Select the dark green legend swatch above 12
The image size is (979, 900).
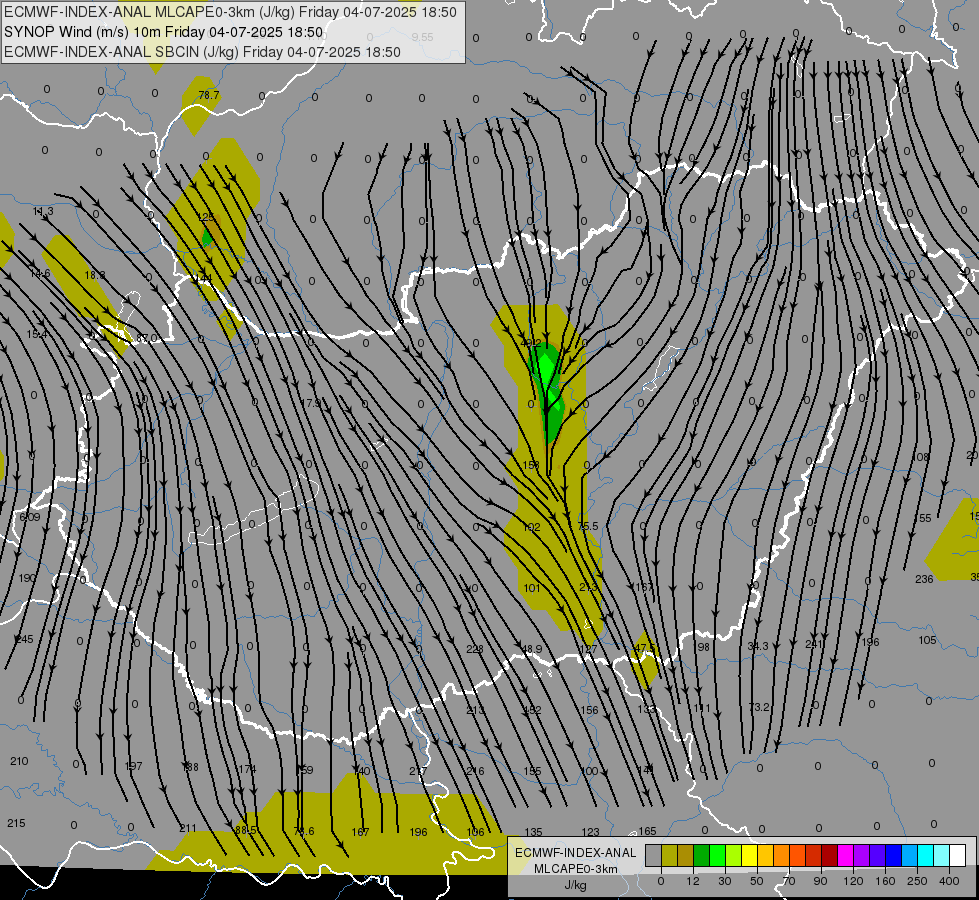(x=701, y=856)
